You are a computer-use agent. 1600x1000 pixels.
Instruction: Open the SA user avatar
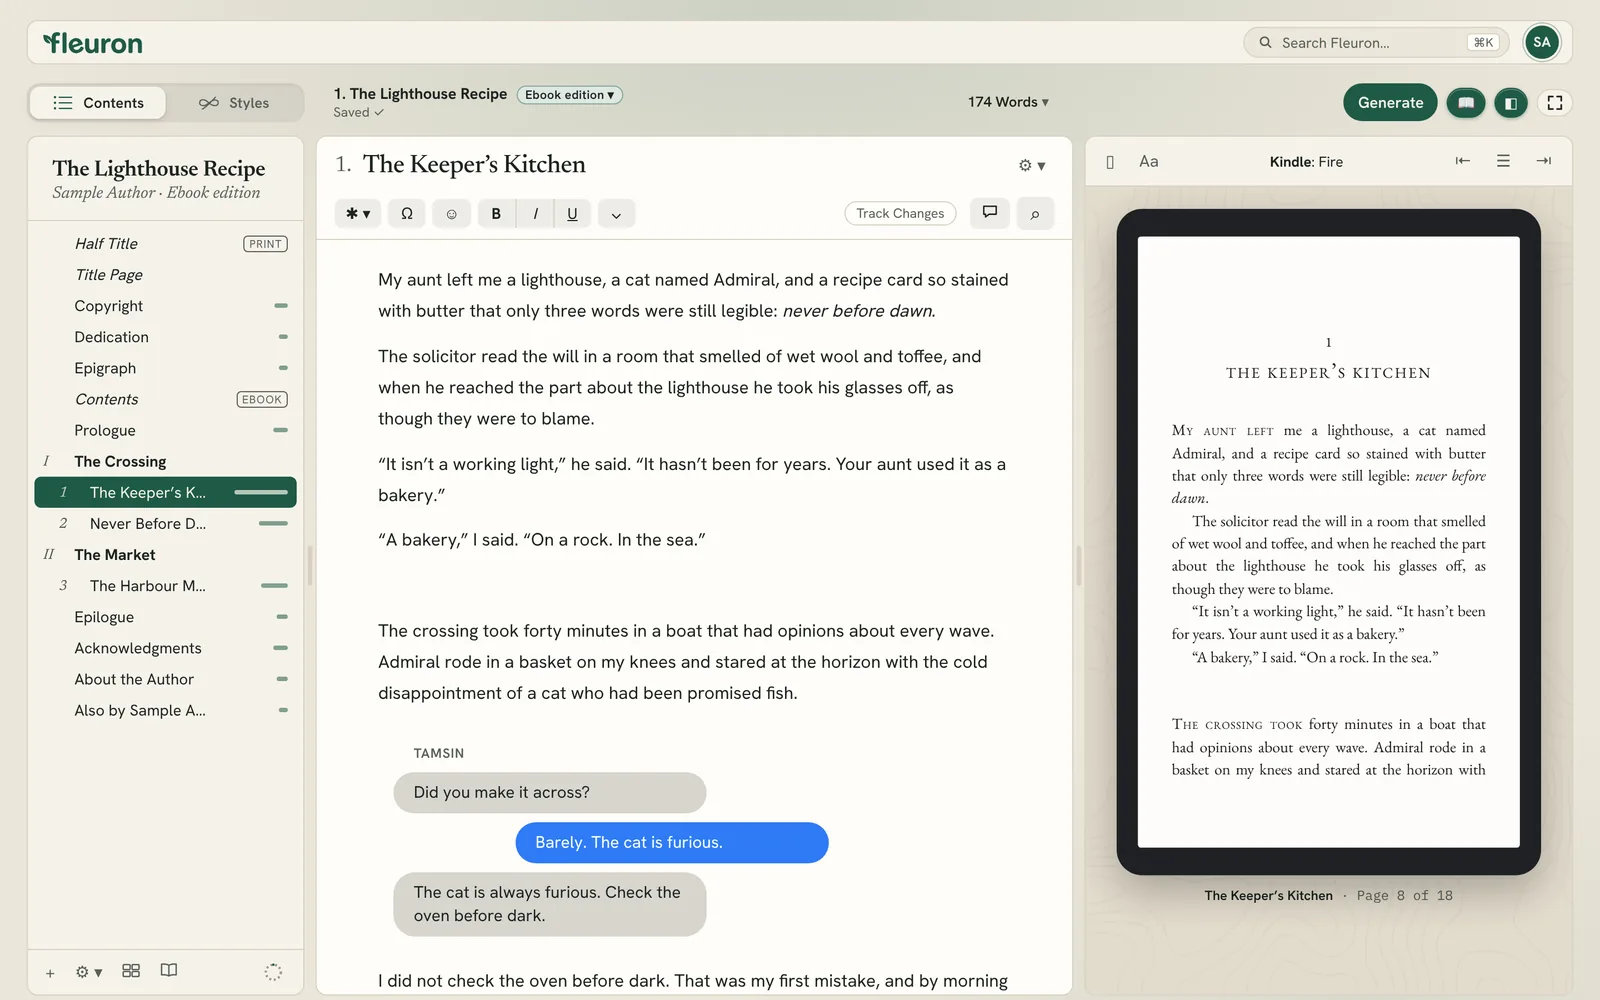point(1542,42)
